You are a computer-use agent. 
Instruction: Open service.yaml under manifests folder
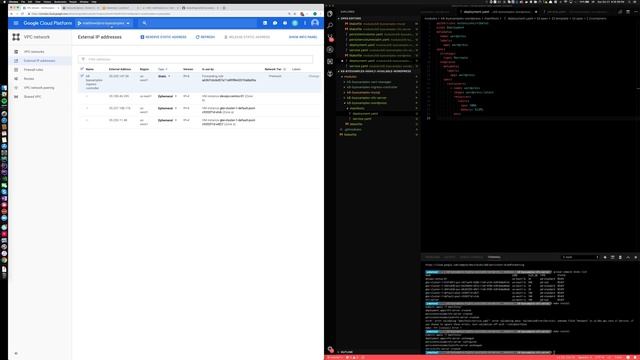pyautogui.click(x=361, y=119)
